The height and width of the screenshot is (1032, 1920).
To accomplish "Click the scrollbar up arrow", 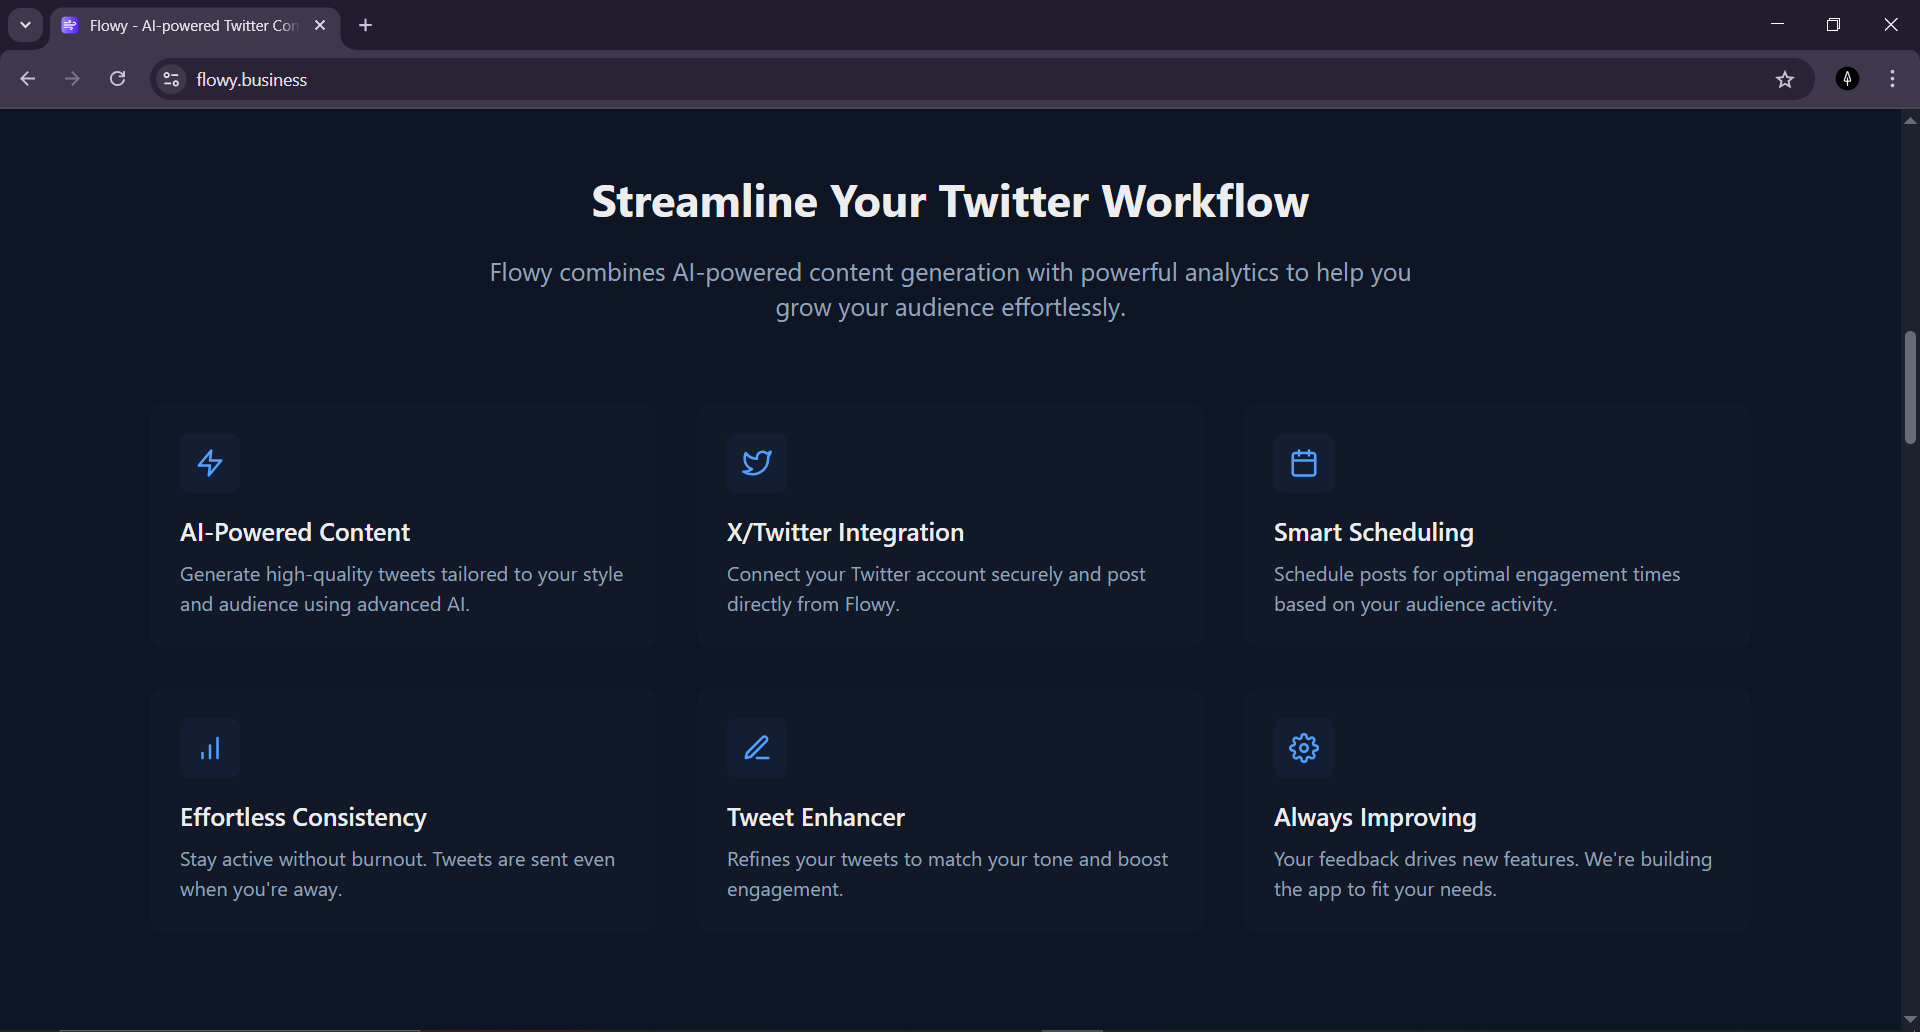I will [x=1910, y=121].
